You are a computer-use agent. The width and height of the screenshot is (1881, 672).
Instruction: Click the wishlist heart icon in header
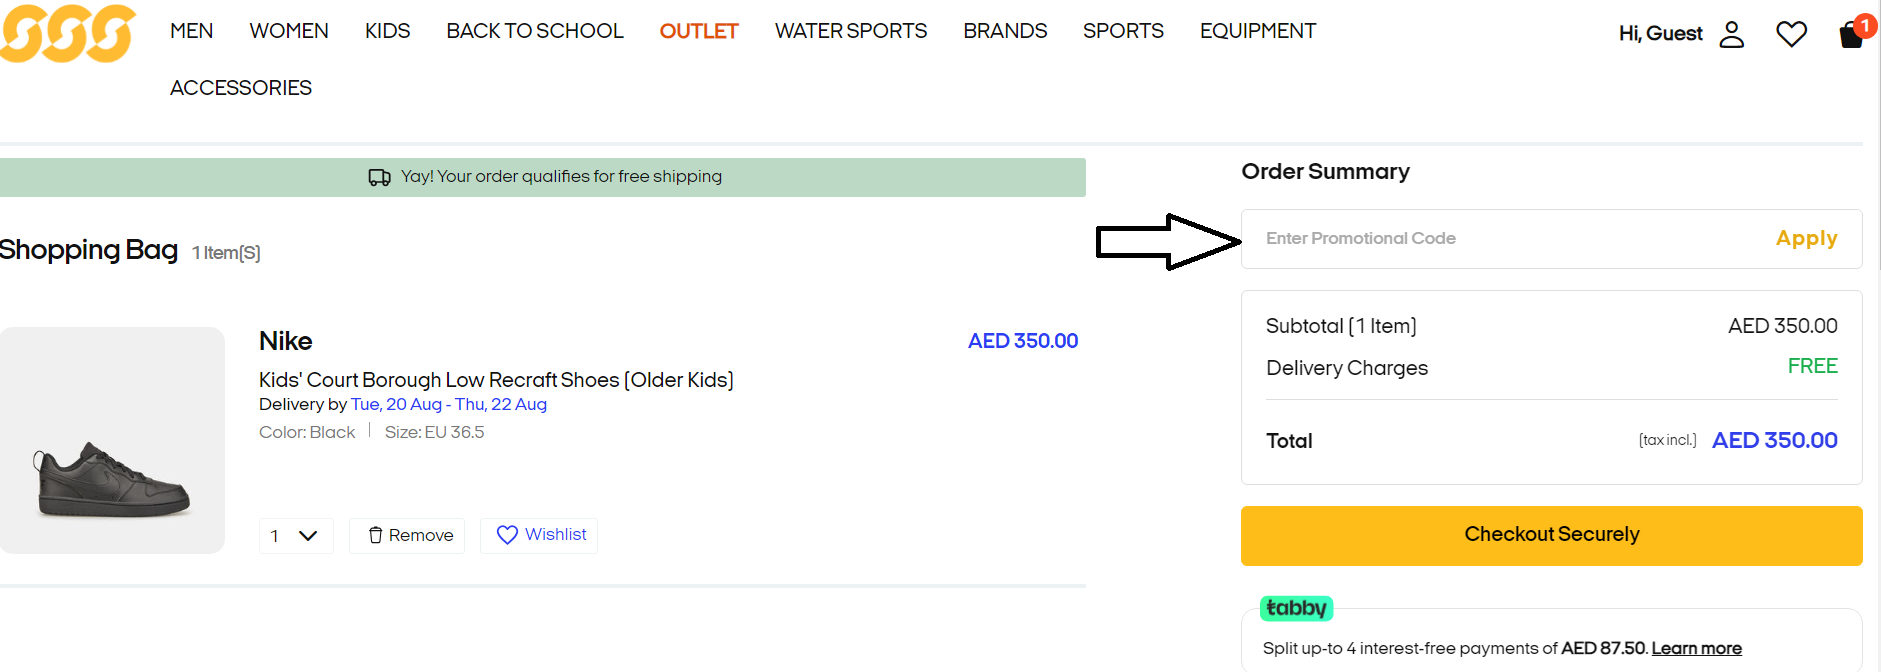(x=1791, y=33)
